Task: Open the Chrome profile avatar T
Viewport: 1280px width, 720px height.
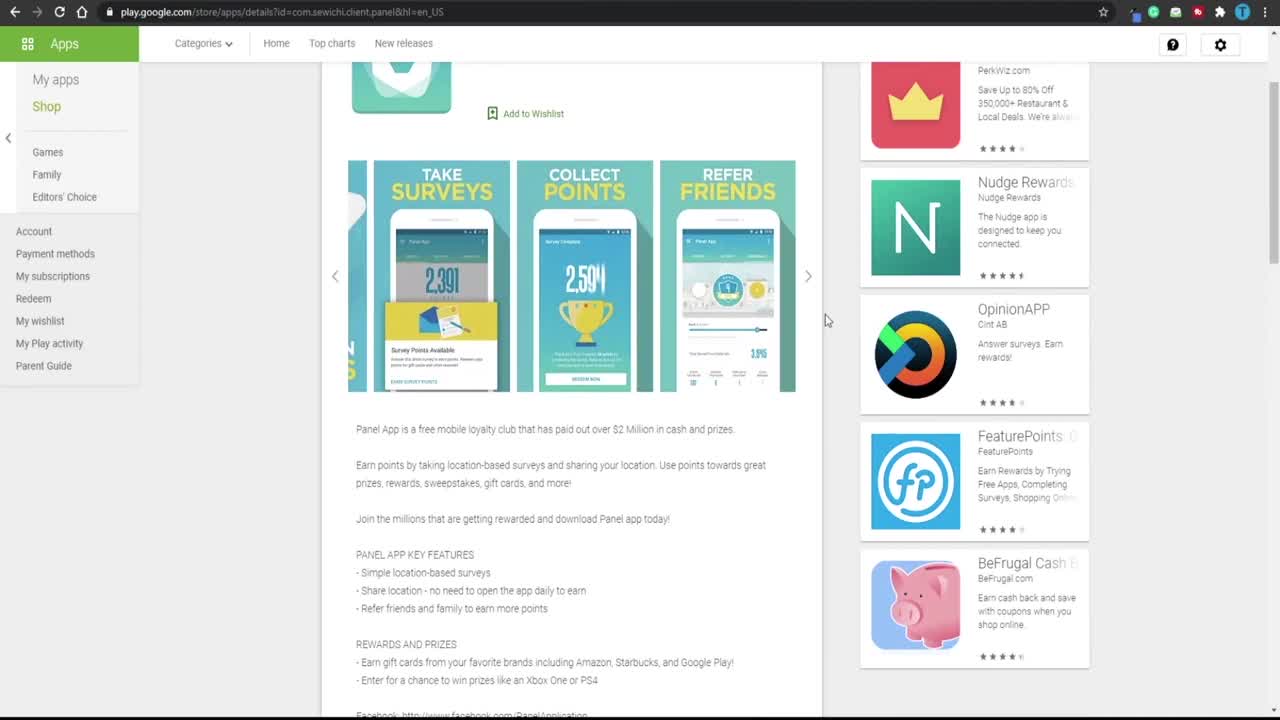Action: pyautogui.click(x=1243, y=12)
